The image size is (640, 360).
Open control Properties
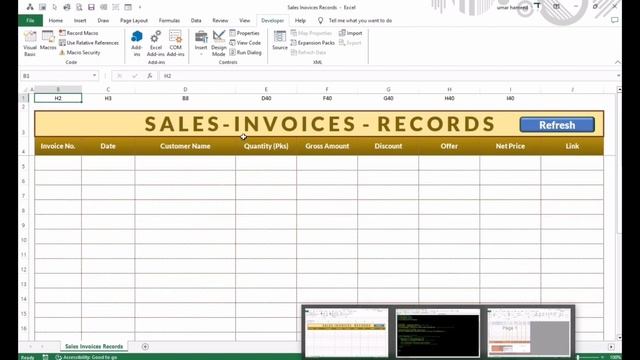[x=244, y=33]
